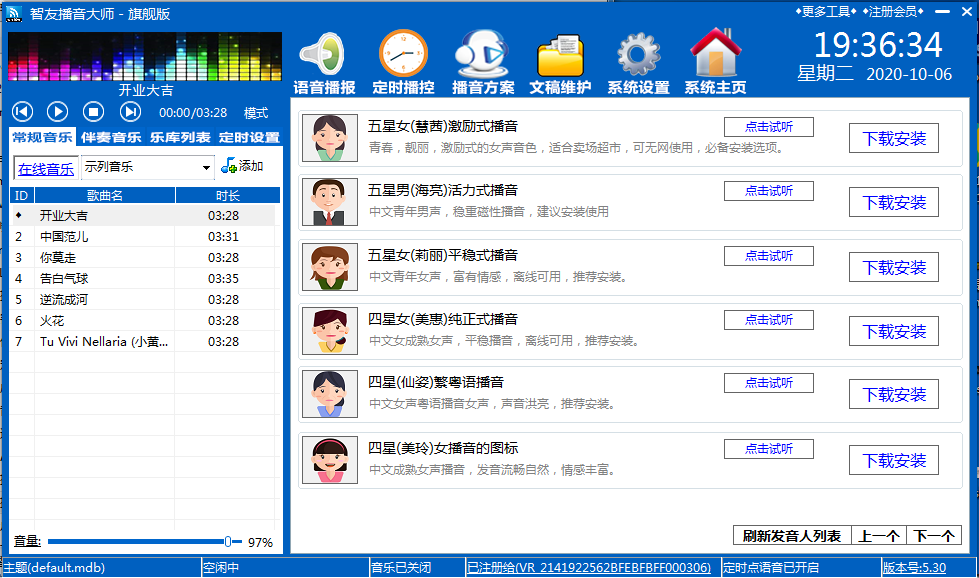979x578 pixels.
Task: Open the 语音播报 voice broadcast tool
Action: (x=325, y=62)
